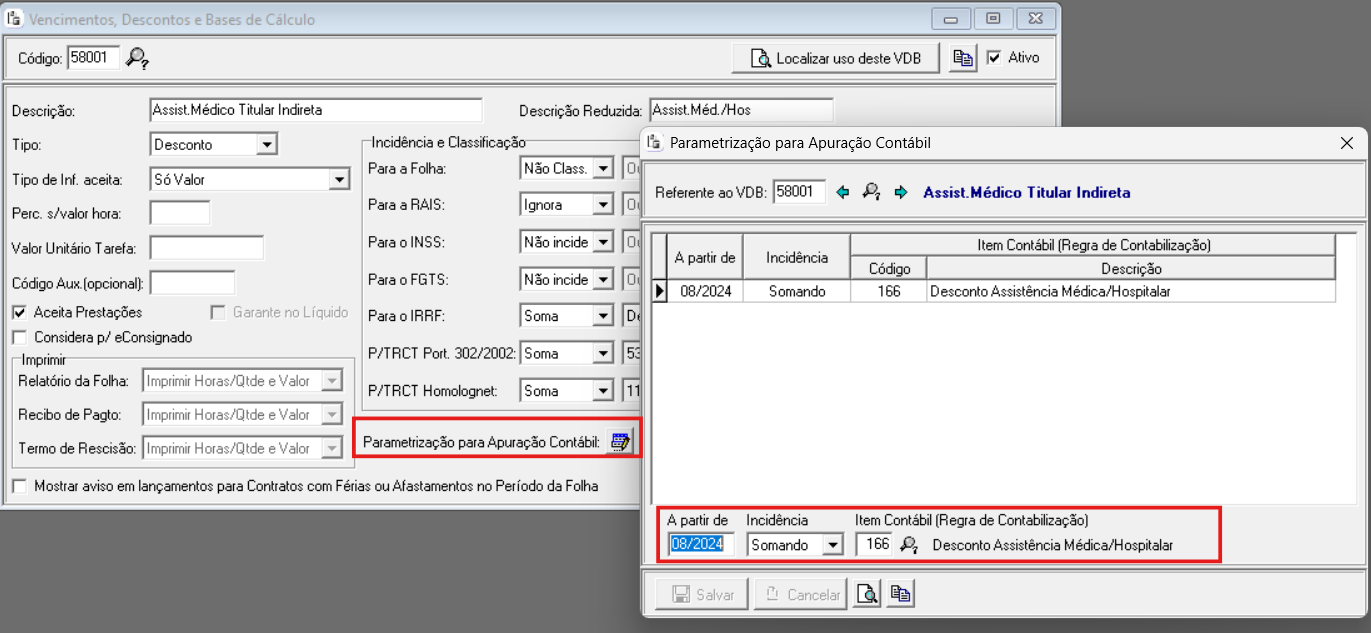
Task: Click the Cancelar button
Action: (x=801, y=595)
